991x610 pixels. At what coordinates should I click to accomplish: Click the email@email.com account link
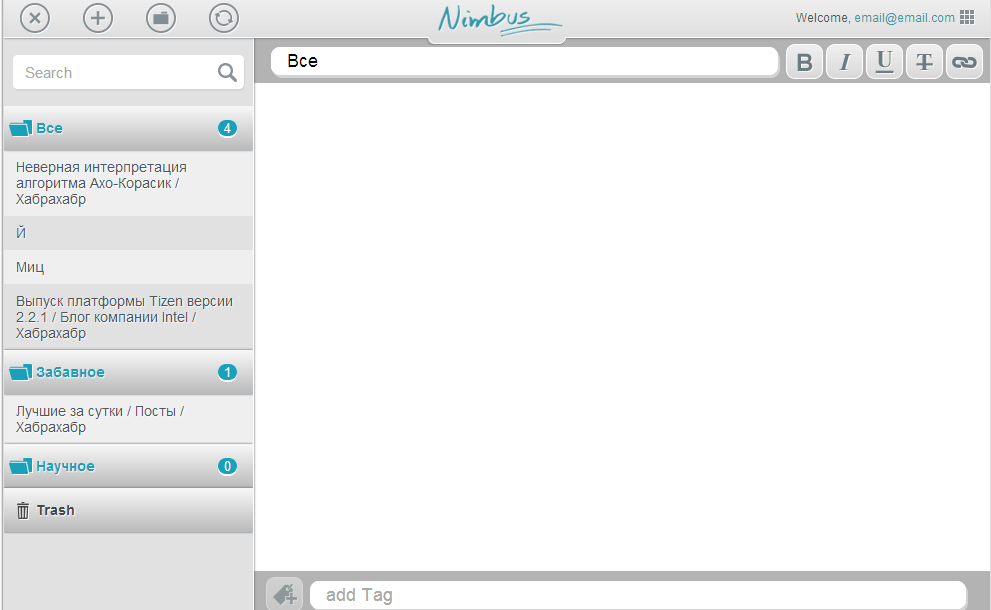pos(904,18)
